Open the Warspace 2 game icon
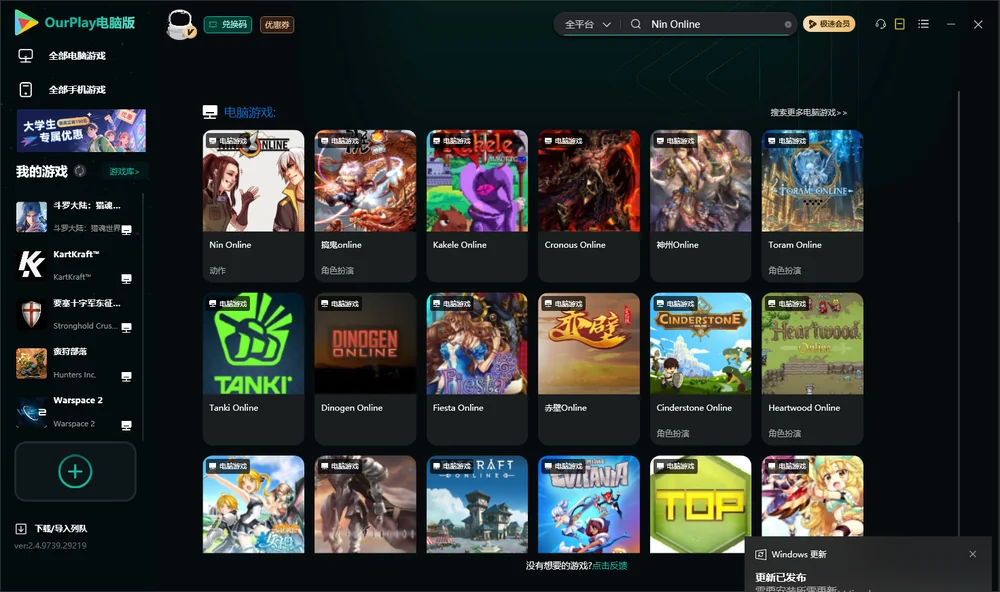The height and width of the screenshot is (592, 1000). pos(31,411)
